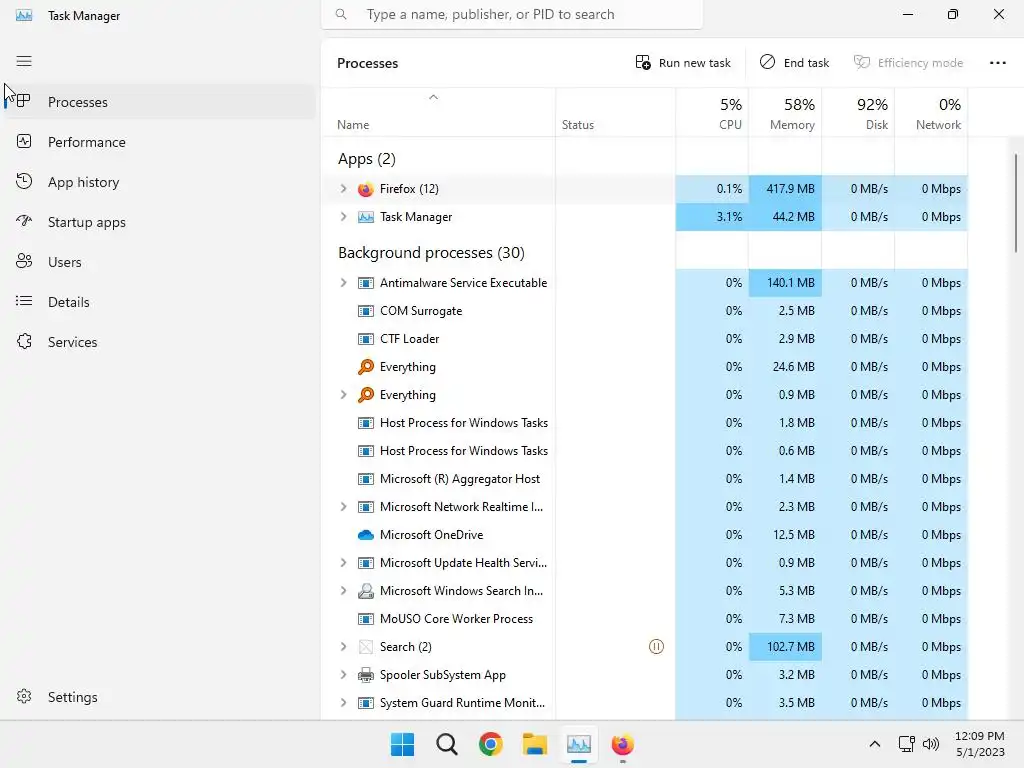Screen dimensions: 1024x768
Task: Select the Host Process for Windows Tasks 1.8 MB row
Action: [x=645, y=423]
